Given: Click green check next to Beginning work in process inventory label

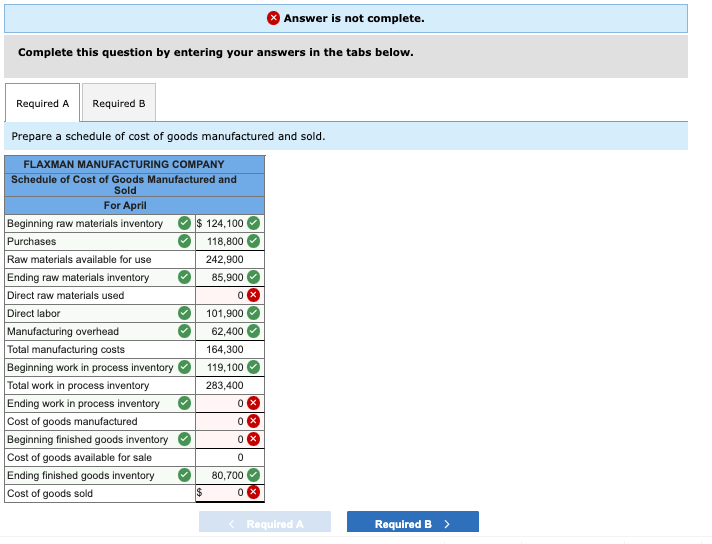Looking at the screenshot, I should coord(184,367).
